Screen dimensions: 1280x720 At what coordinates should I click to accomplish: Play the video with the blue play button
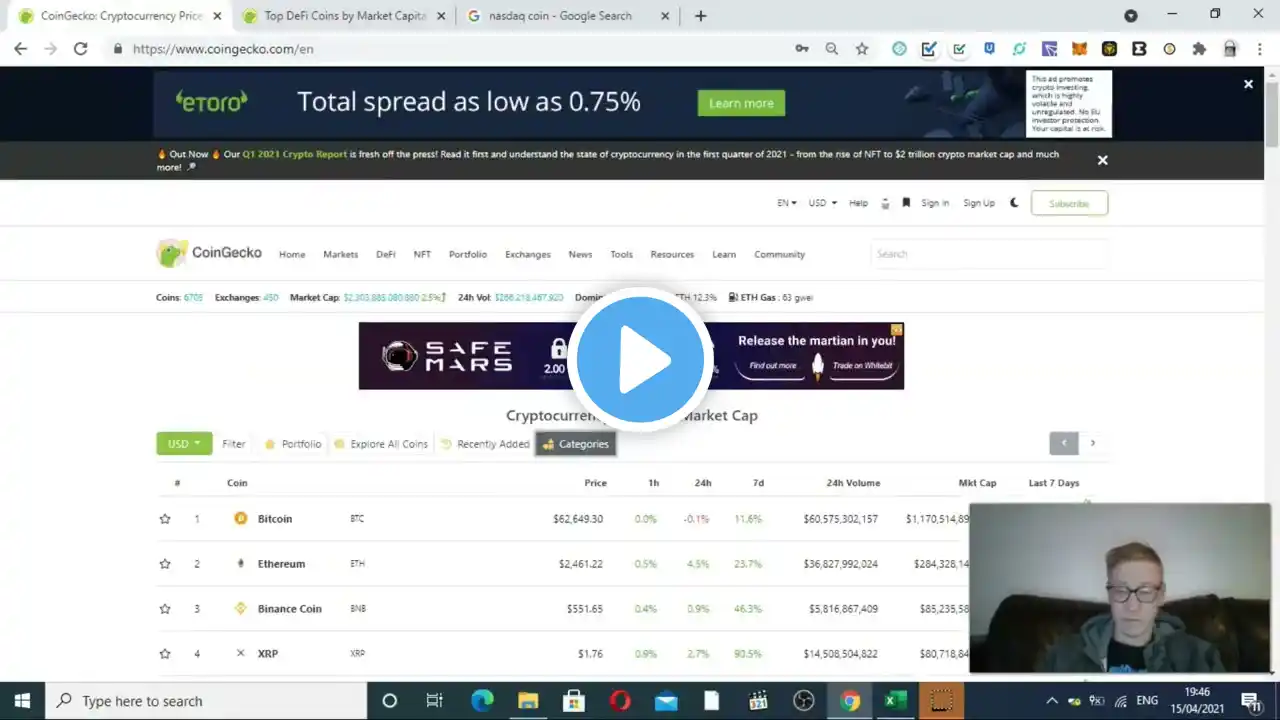[x=640, y=360]
